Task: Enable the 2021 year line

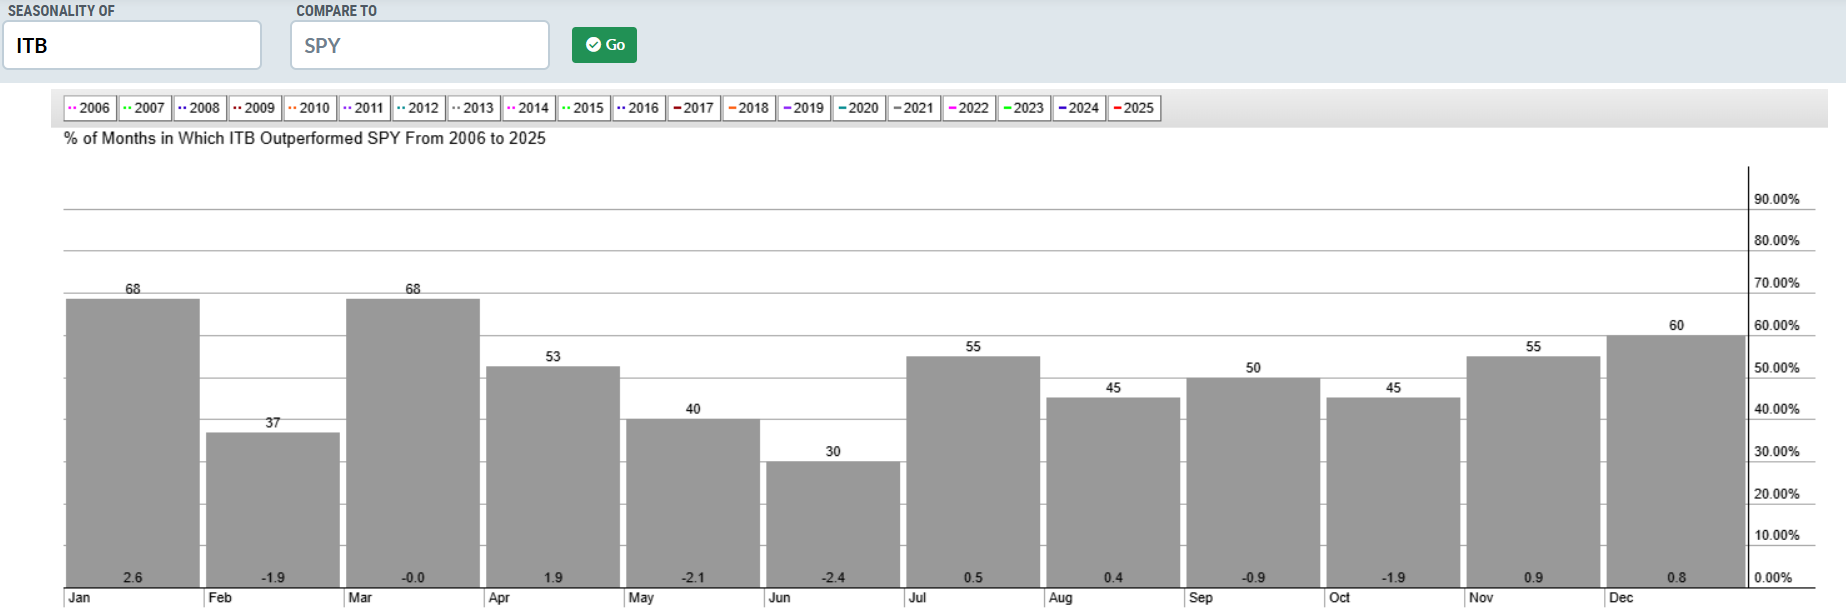Action: click(913, 108)
